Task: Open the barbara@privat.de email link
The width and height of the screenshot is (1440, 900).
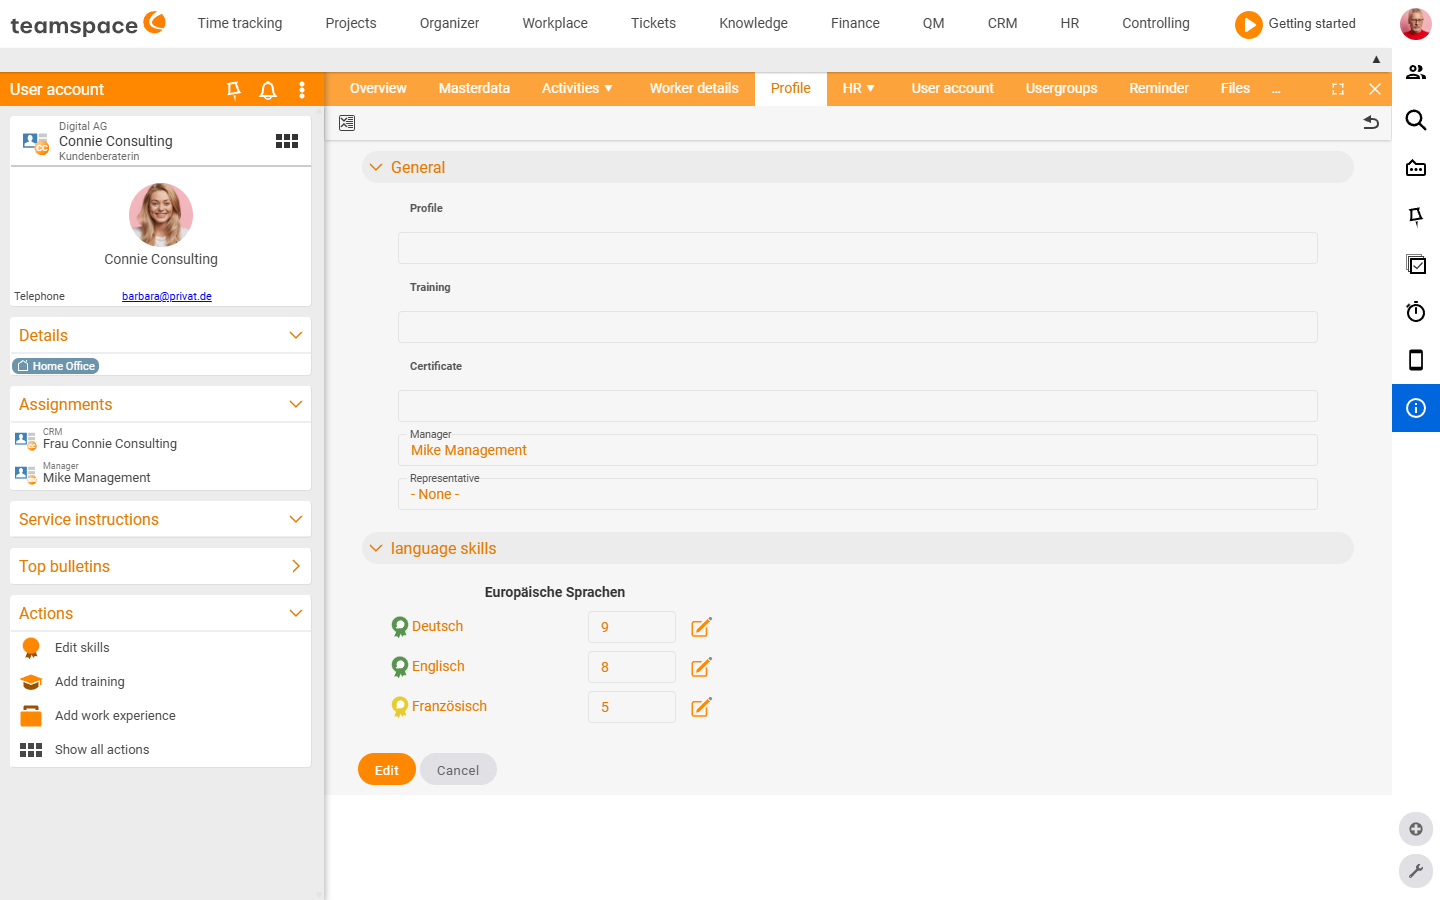Action: pyautogui.click(x=167, y=296)
